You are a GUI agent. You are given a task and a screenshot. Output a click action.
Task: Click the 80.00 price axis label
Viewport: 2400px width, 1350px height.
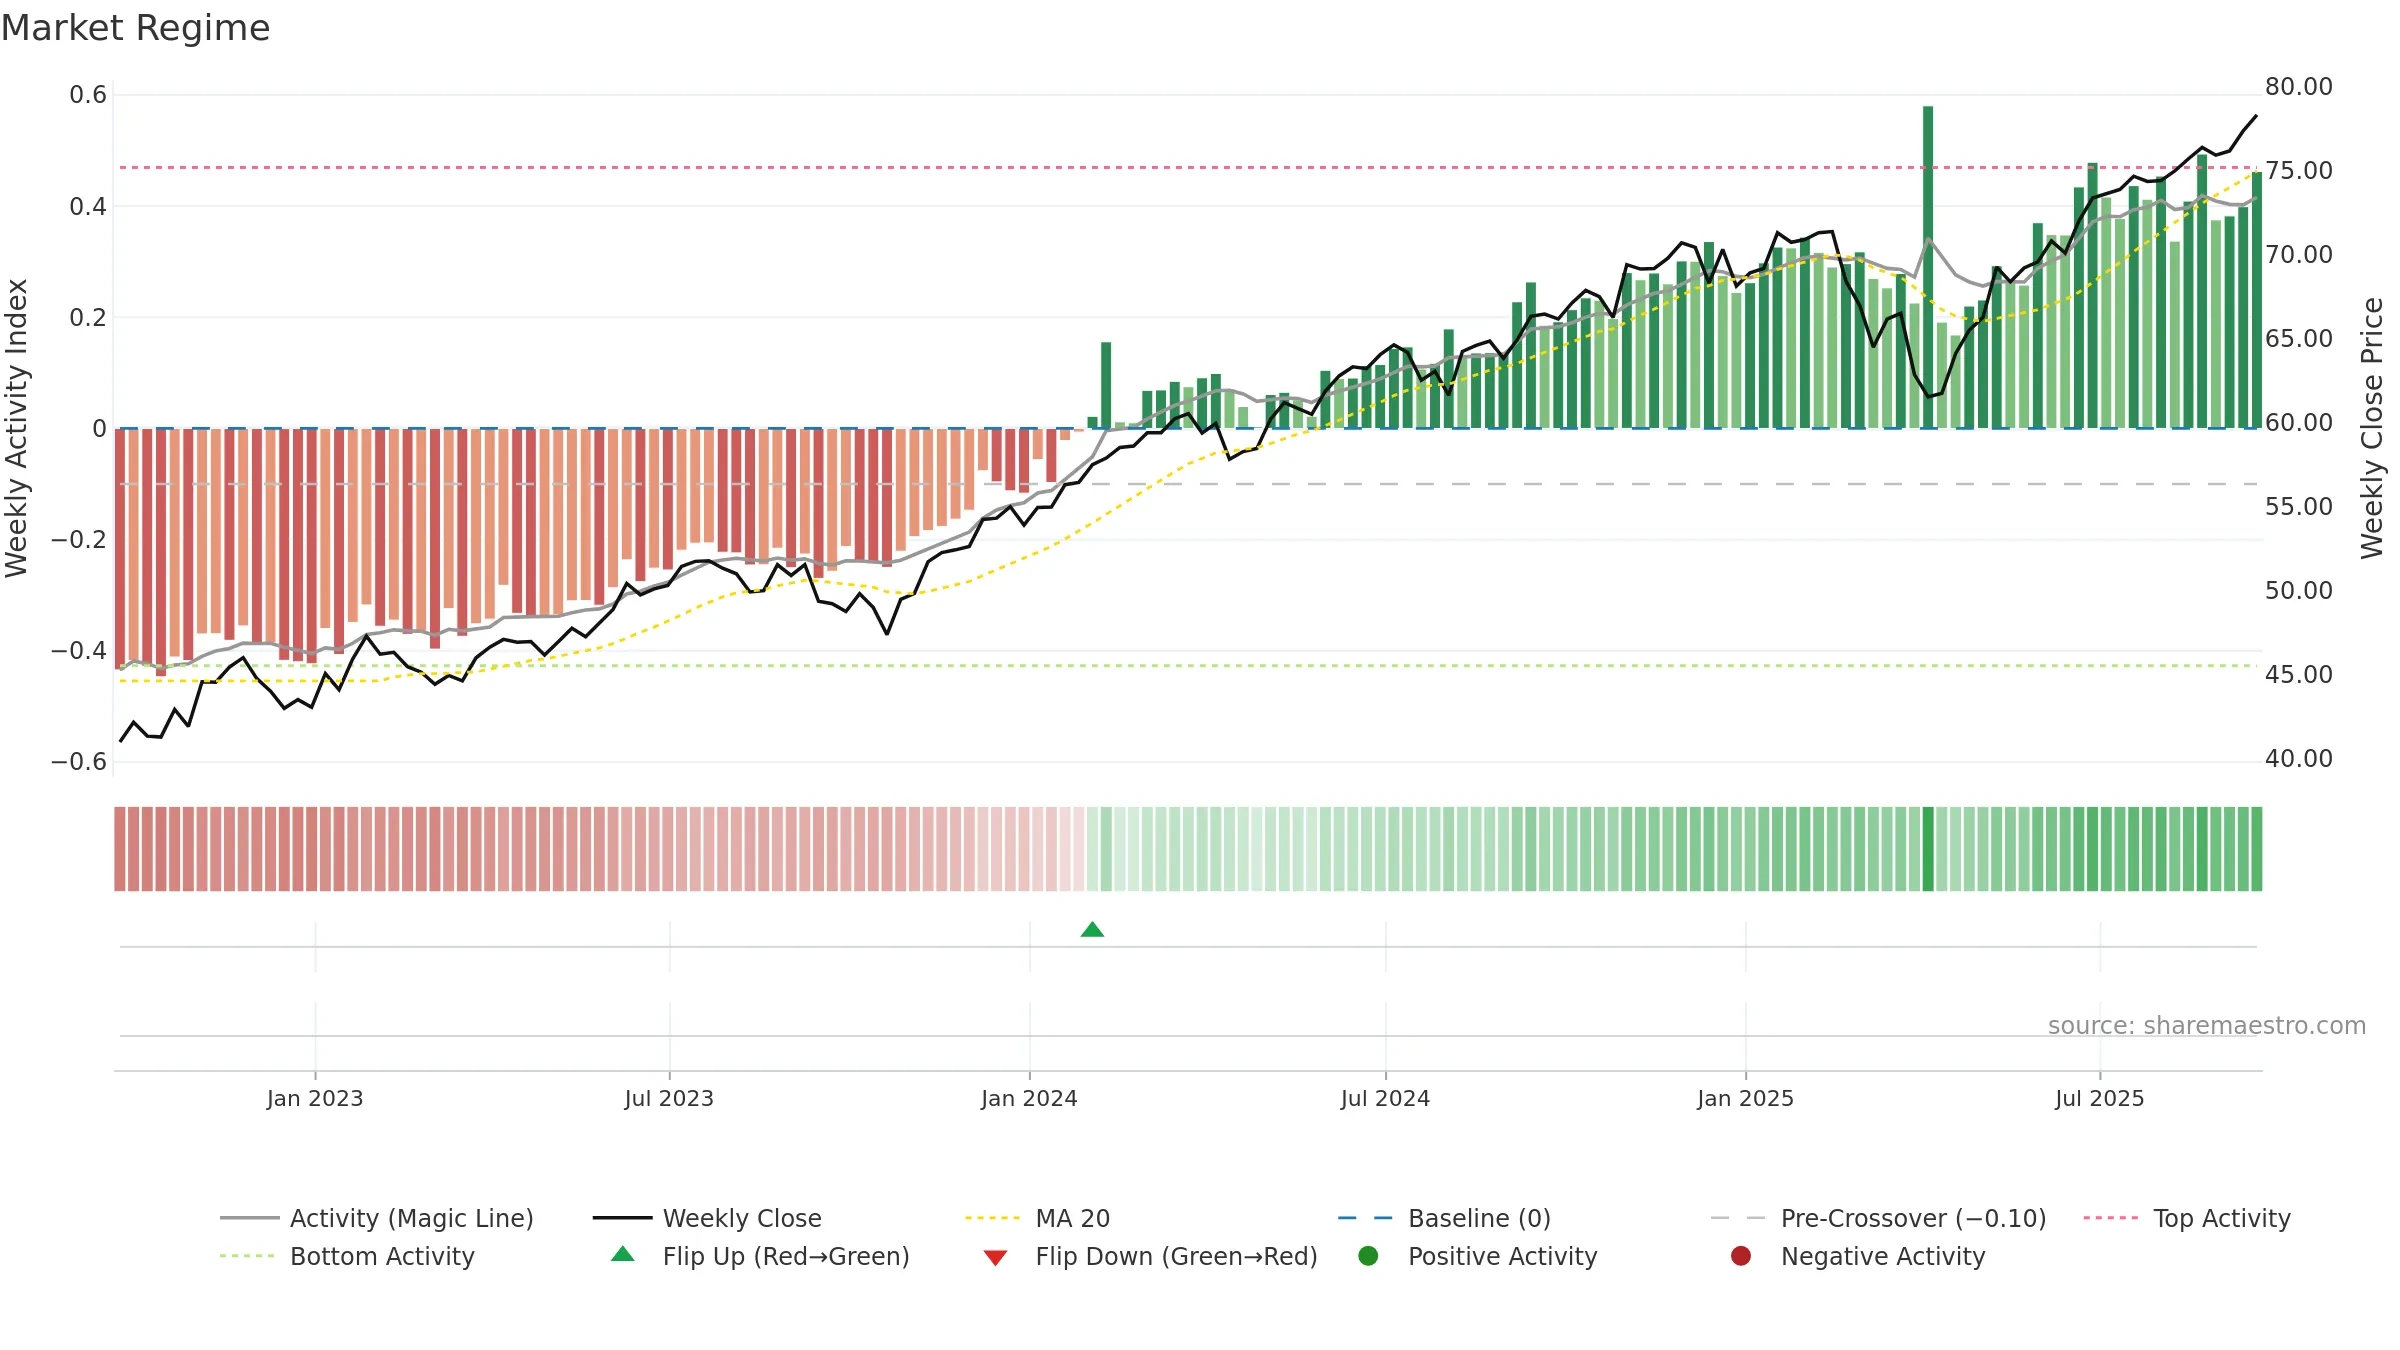pyautogui.click(x=2299, y=87)
